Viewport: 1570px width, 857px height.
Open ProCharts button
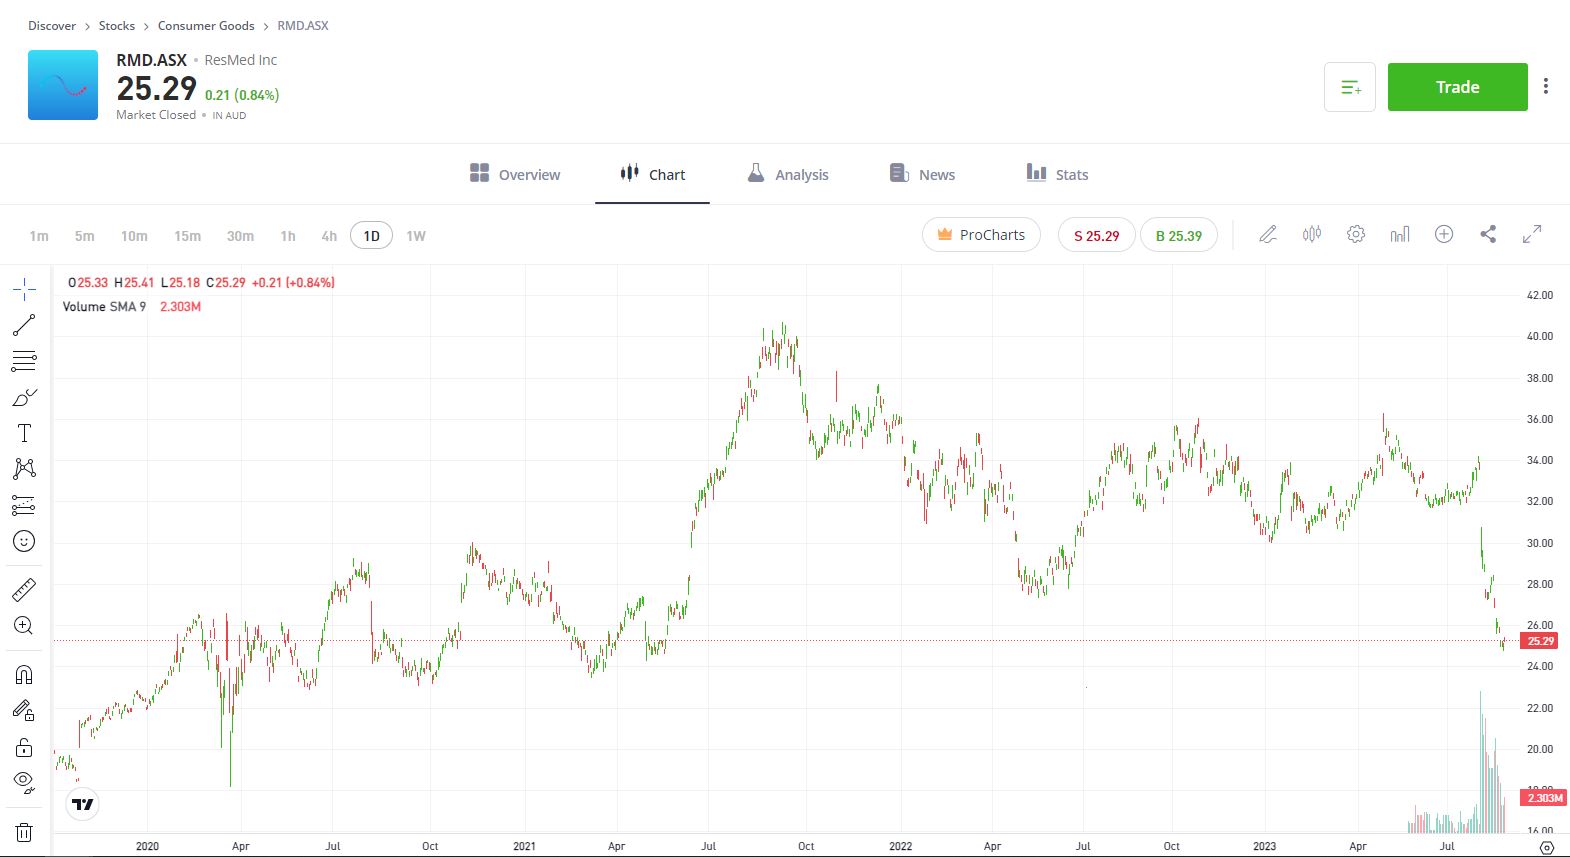tap(981, 235)
